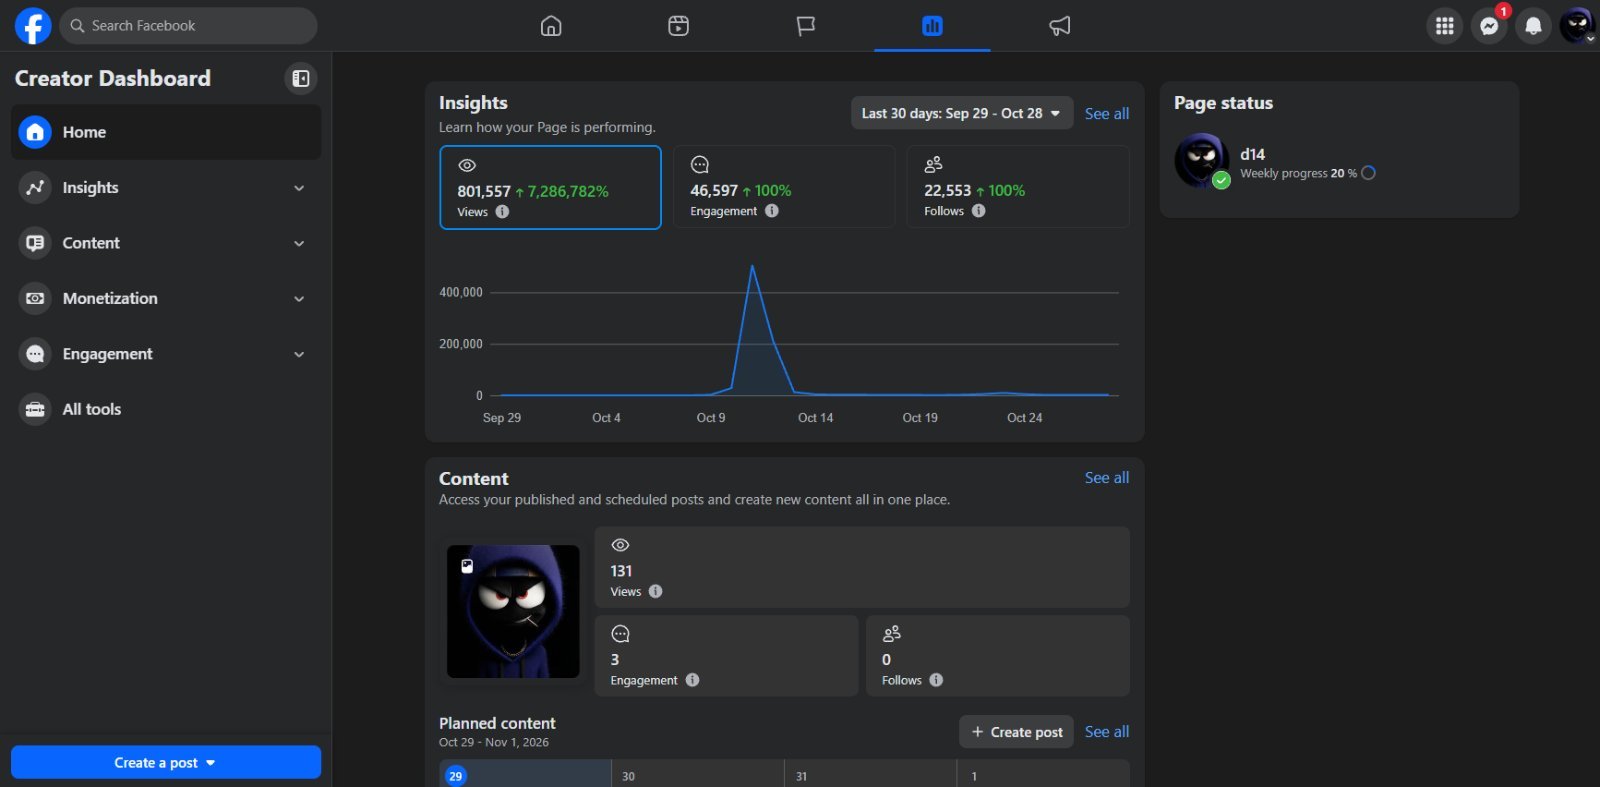Open the hooded character post thumbnail
The image size is (1600, 787).
513,611
